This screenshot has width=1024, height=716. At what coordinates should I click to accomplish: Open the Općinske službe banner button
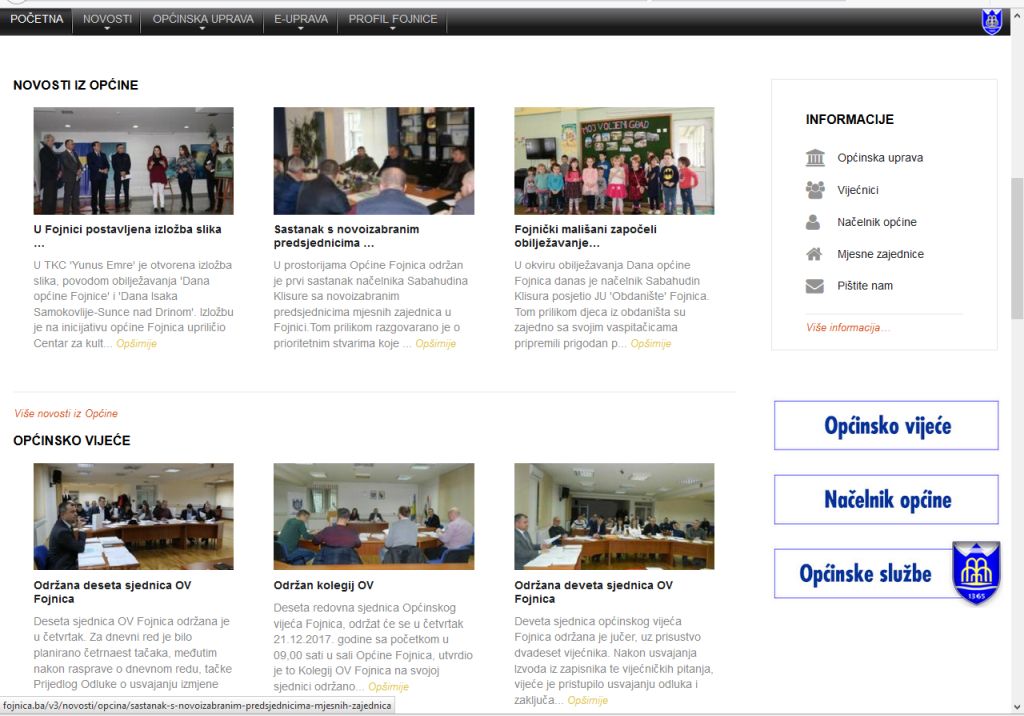pyautogui.click(x=864, y=574)
